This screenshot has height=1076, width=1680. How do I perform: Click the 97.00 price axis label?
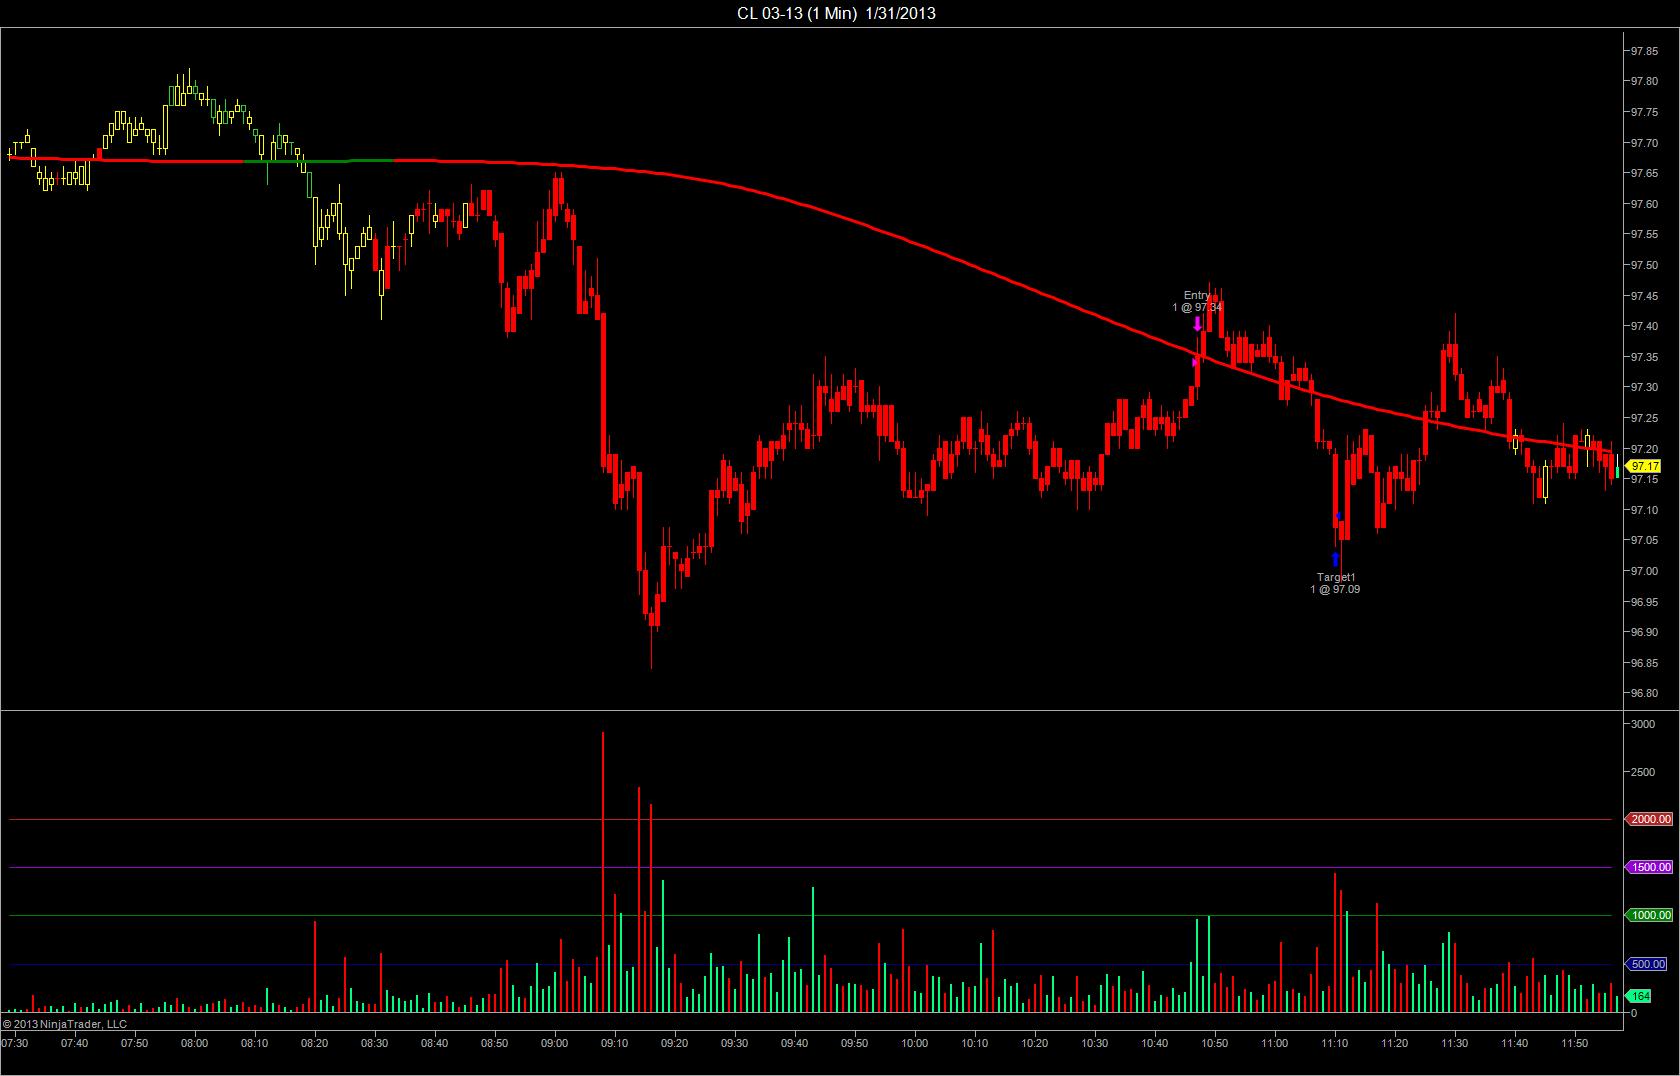pyautogui.click(x=1644, y=571)
